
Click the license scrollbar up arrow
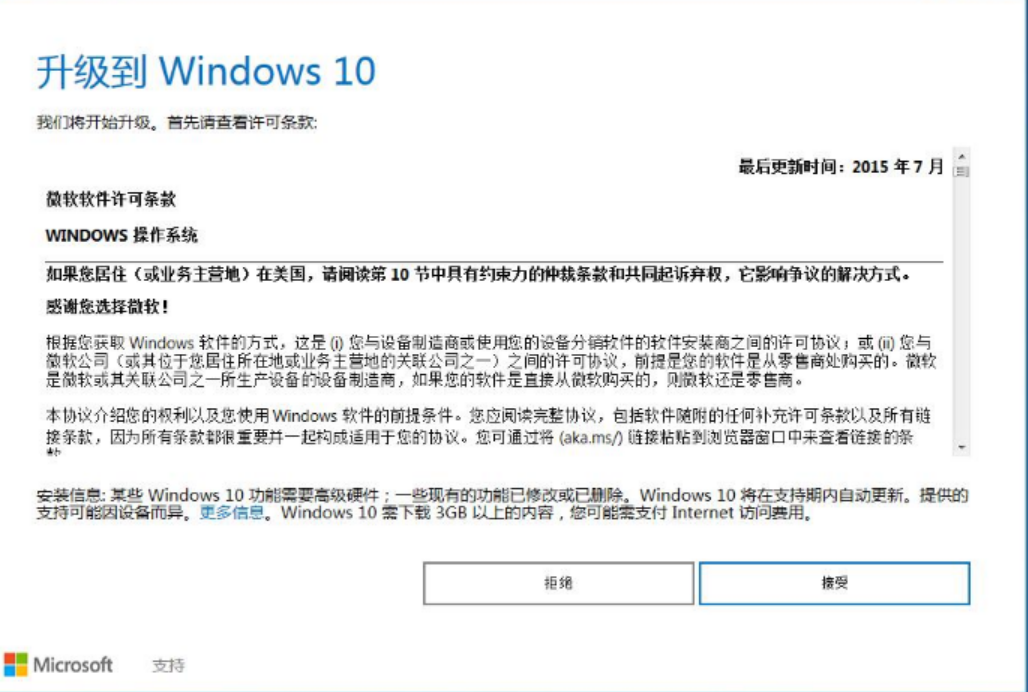coord(961,156)
